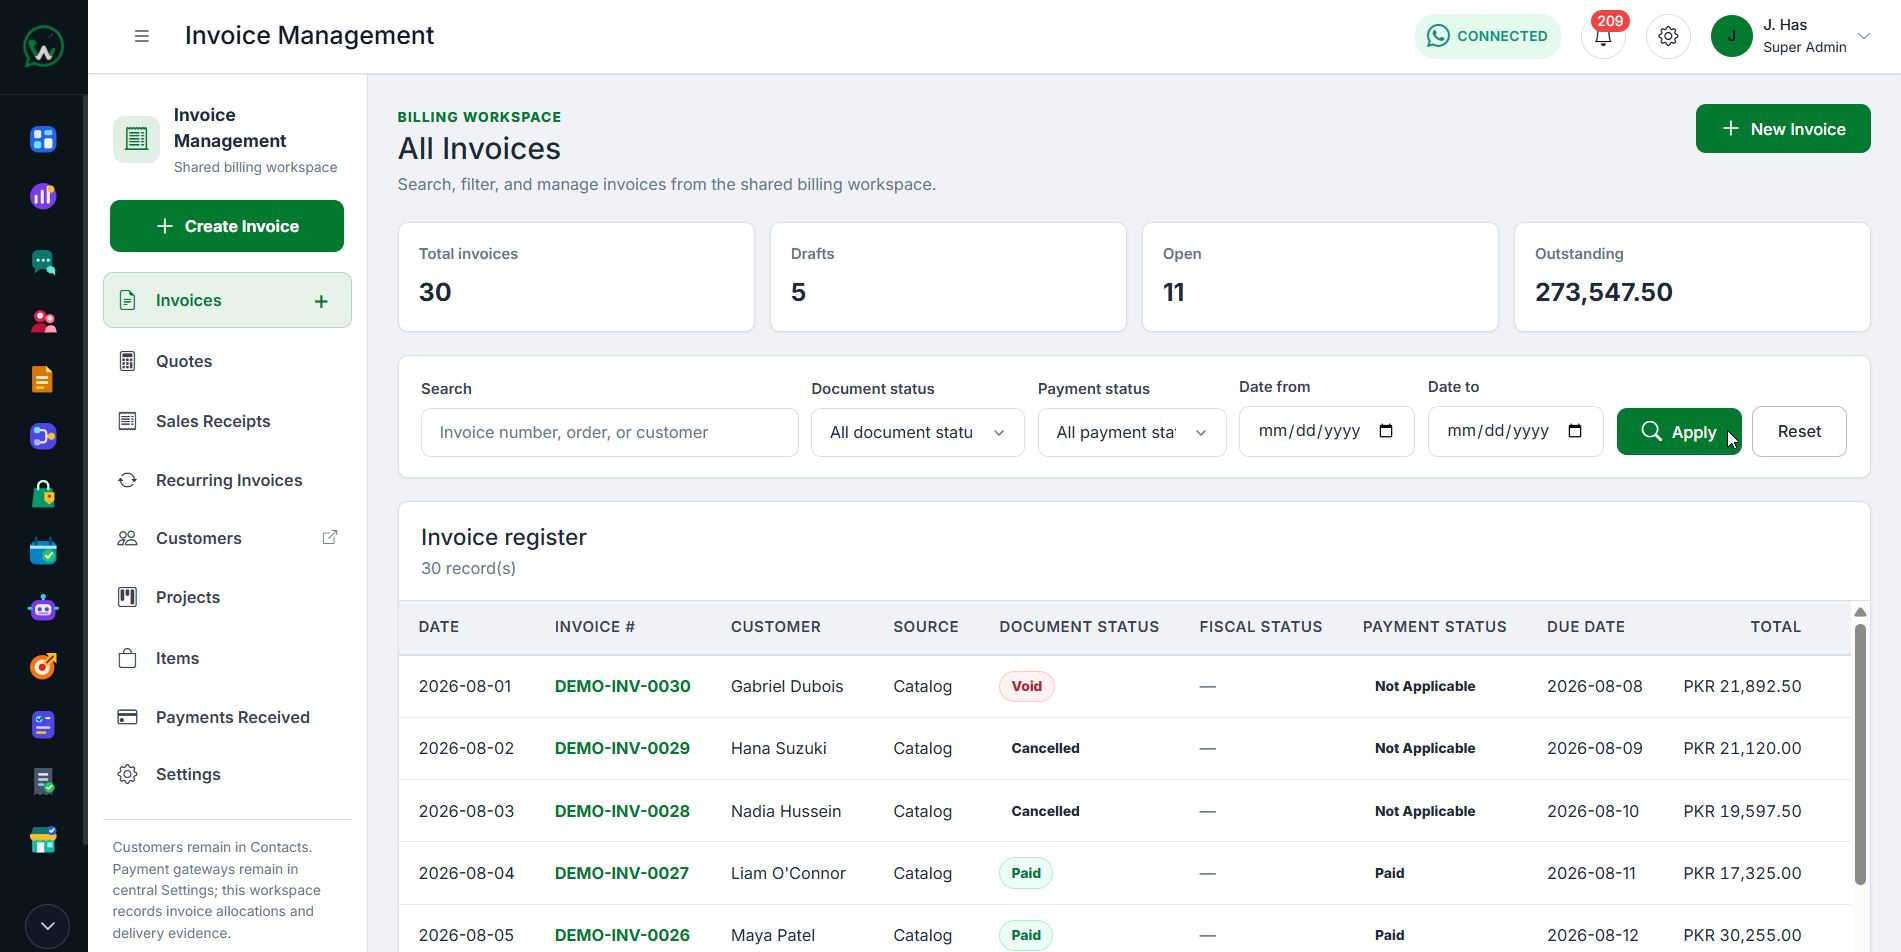The image size is (1901, 952).
Task: Open the orange document icon in rail
Action: (43, 379)
